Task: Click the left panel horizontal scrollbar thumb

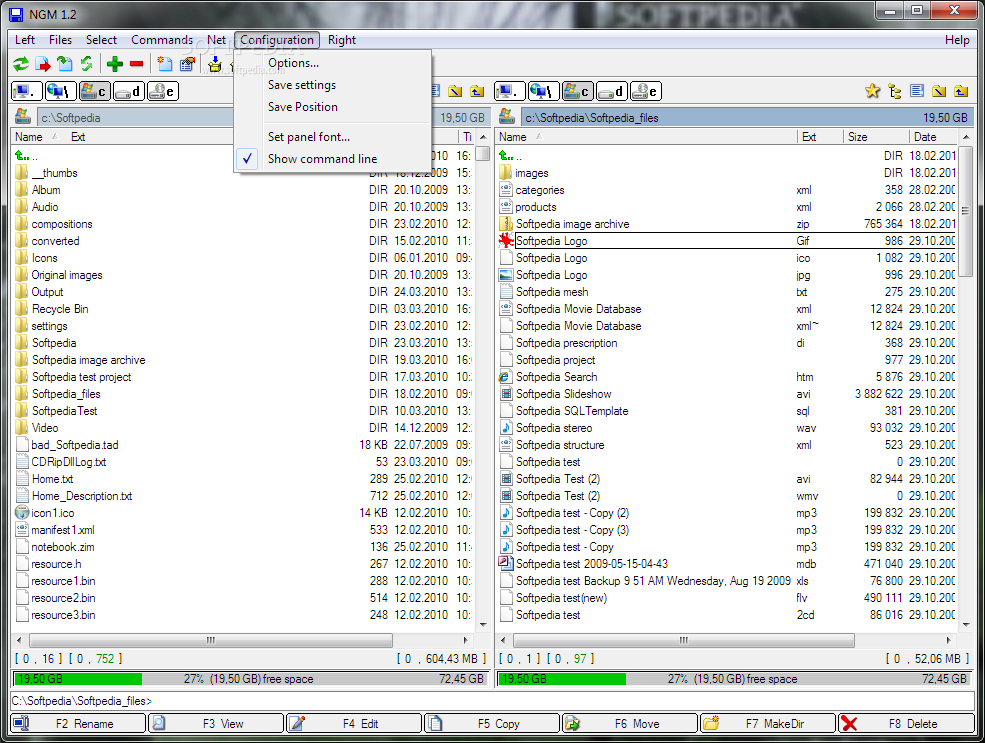Action: pyautogui.click(x=211, y=640)
